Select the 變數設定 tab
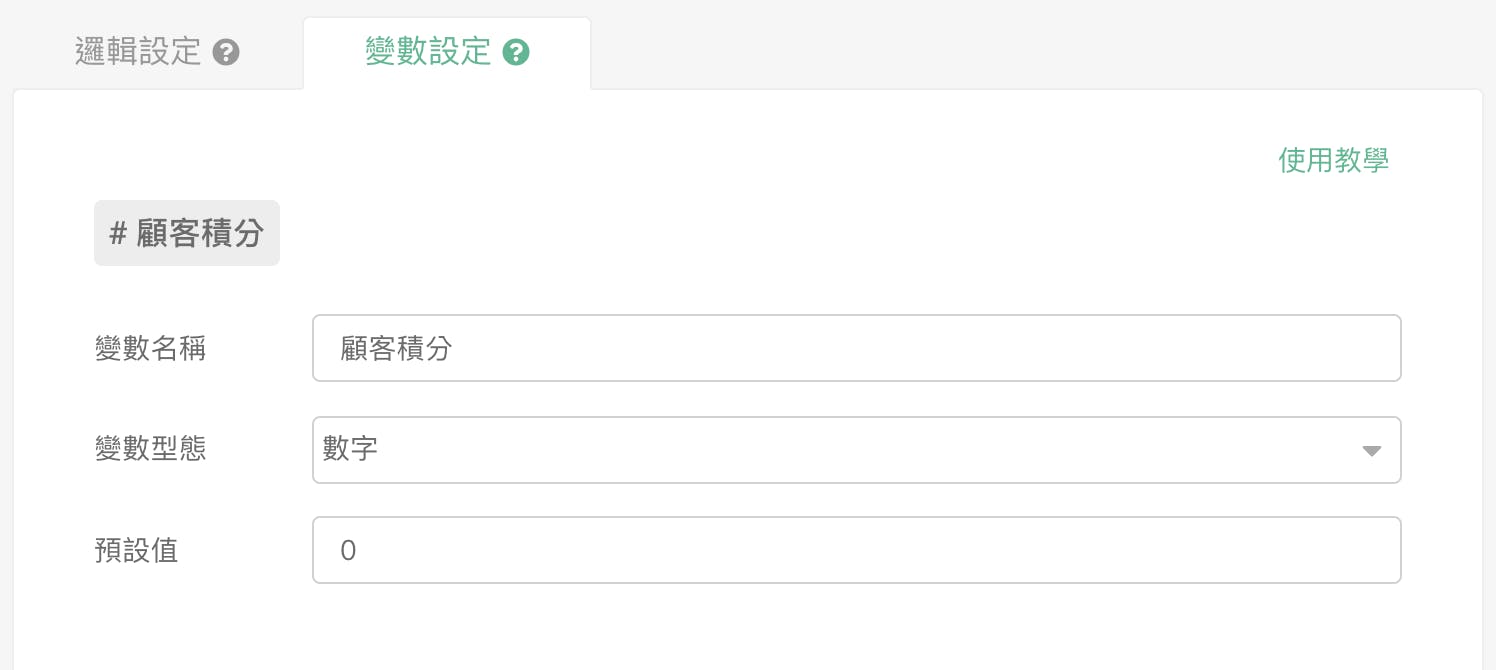Image resolution: width=1496 pixels, height=670 pixels. click(446, 52)
